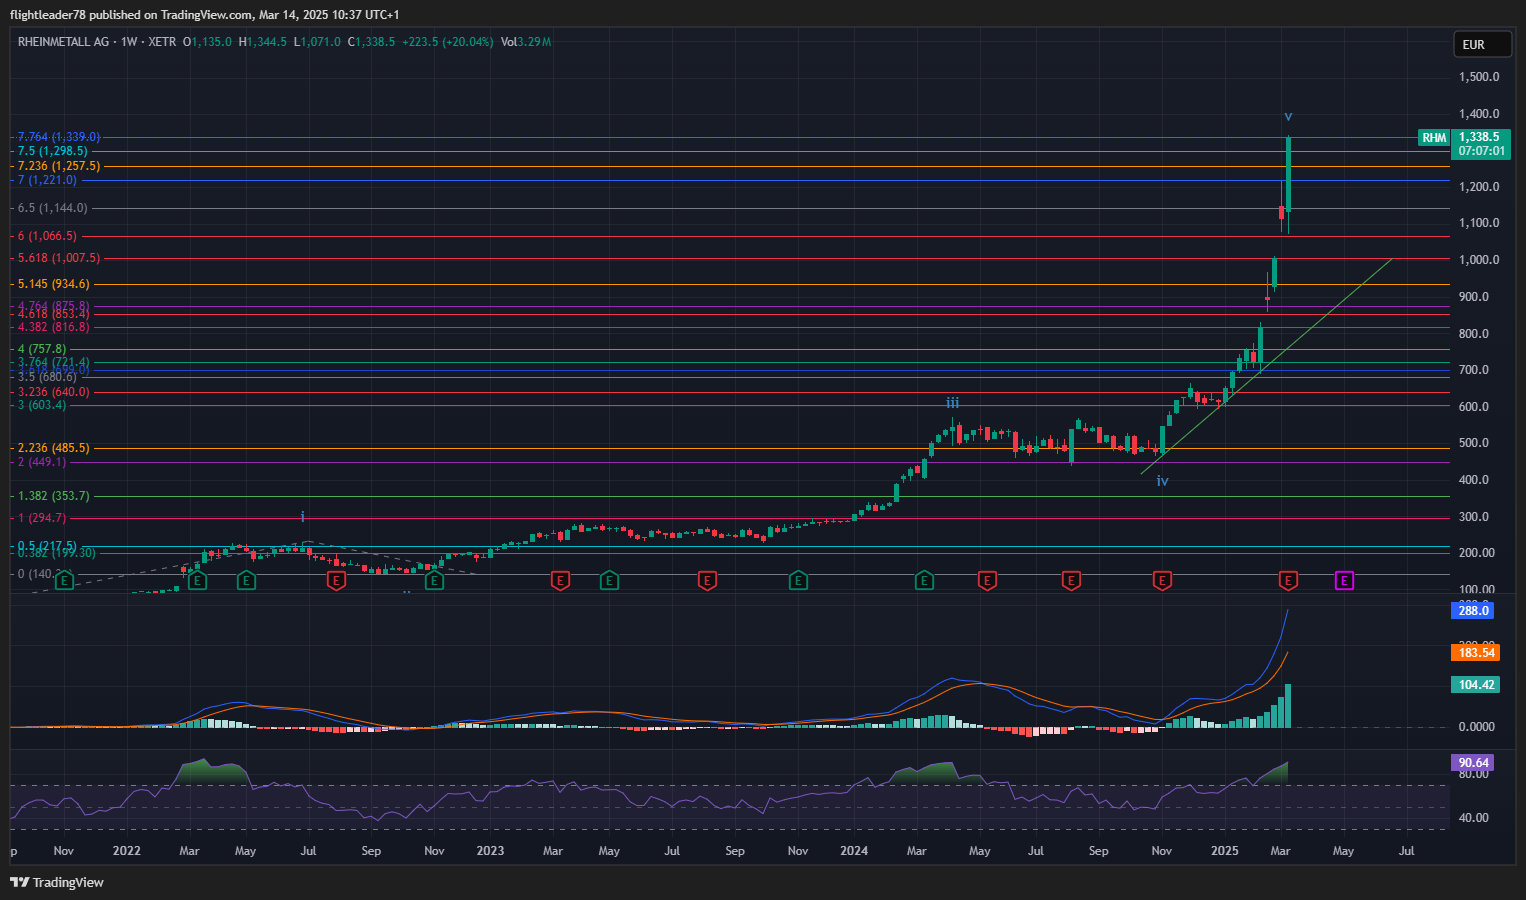Click the green earnings marker at May 2022
The height and width of the screenshot is (900, 1526).
click(246, 580)
